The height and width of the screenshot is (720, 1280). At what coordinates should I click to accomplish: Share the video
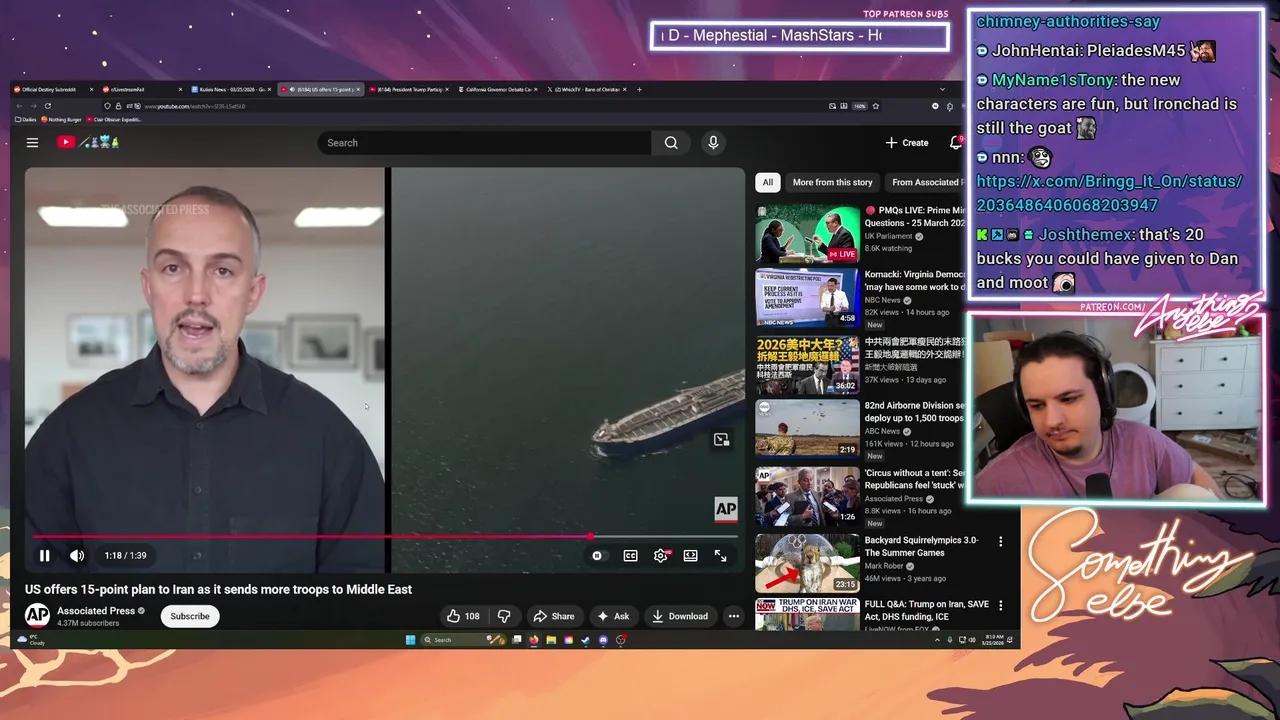pos(553,616)
